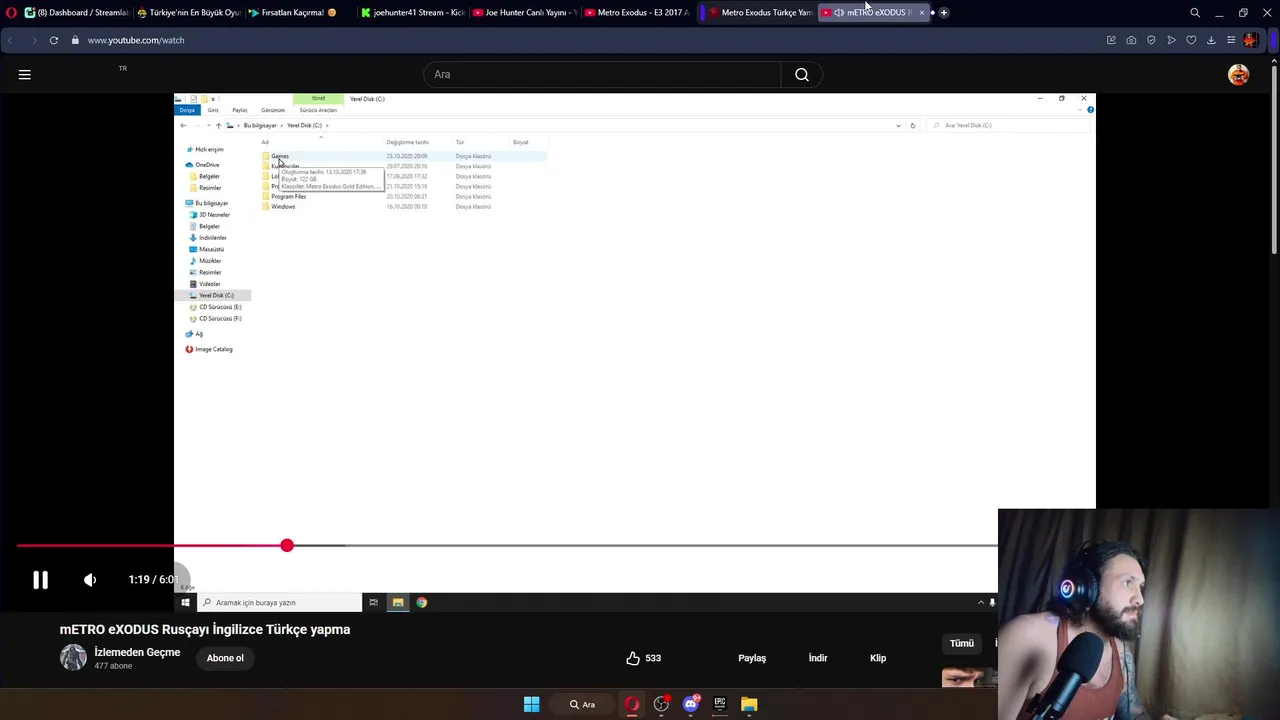Click Chrome icon in video's taskbar
The width and height of the screenshot is (1280, 720).
(x=422, y=602)
